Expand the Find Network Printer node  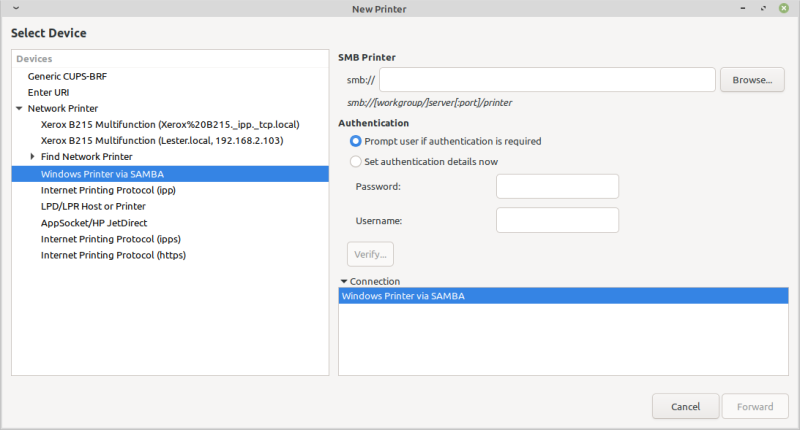tap(32, 157)
